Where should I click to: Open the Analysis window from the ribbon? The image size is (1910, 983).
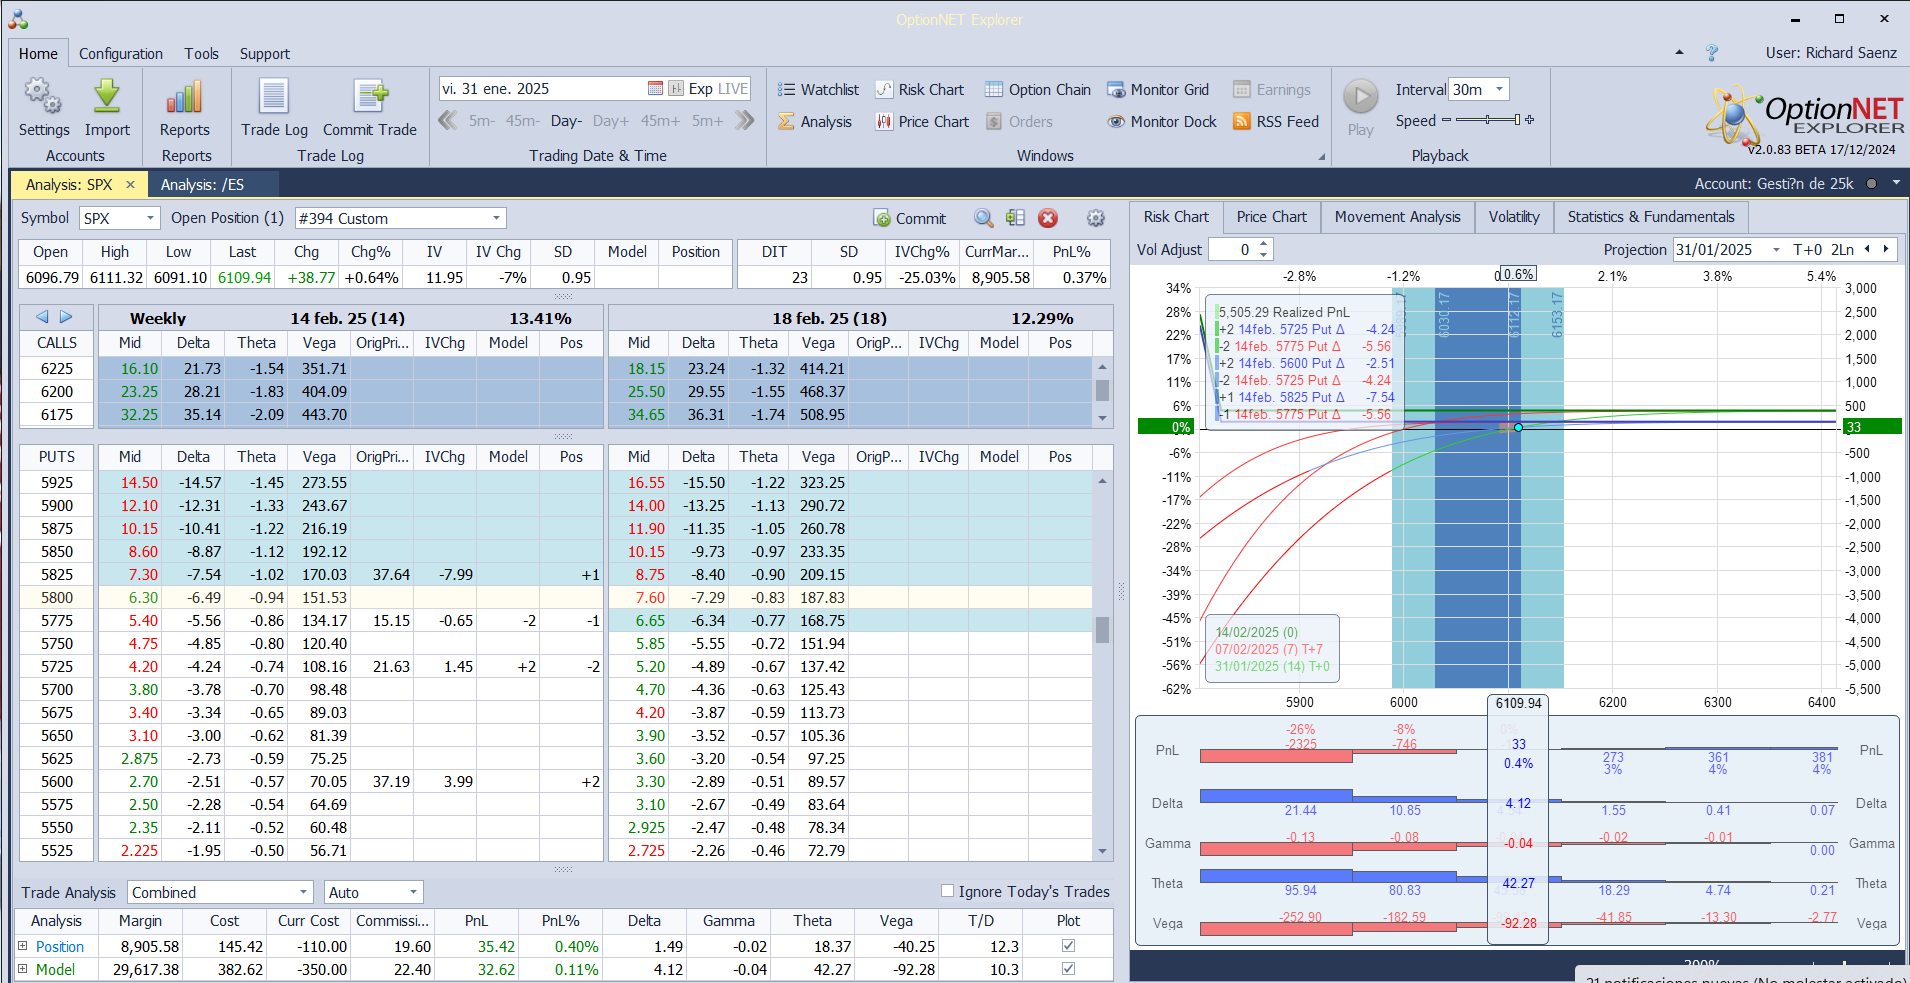click(x=814, y=122)
